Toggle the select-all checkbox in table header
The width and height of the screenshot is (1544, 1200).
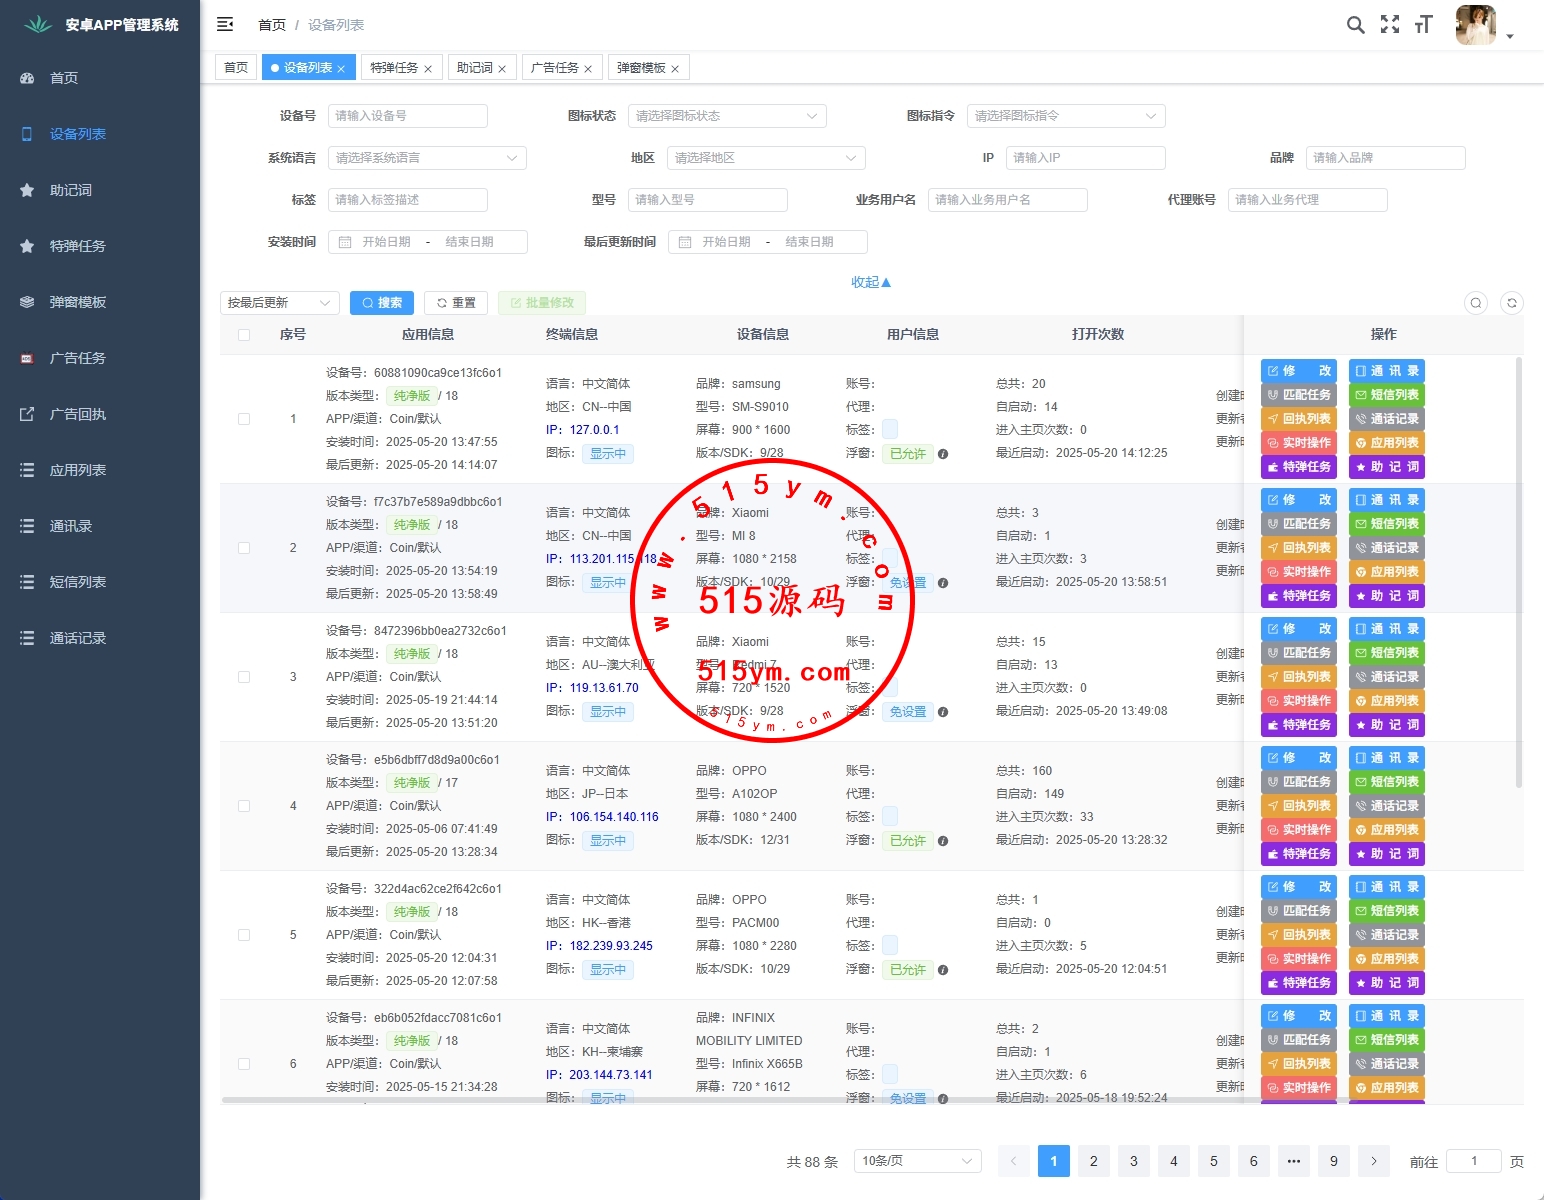244,335
